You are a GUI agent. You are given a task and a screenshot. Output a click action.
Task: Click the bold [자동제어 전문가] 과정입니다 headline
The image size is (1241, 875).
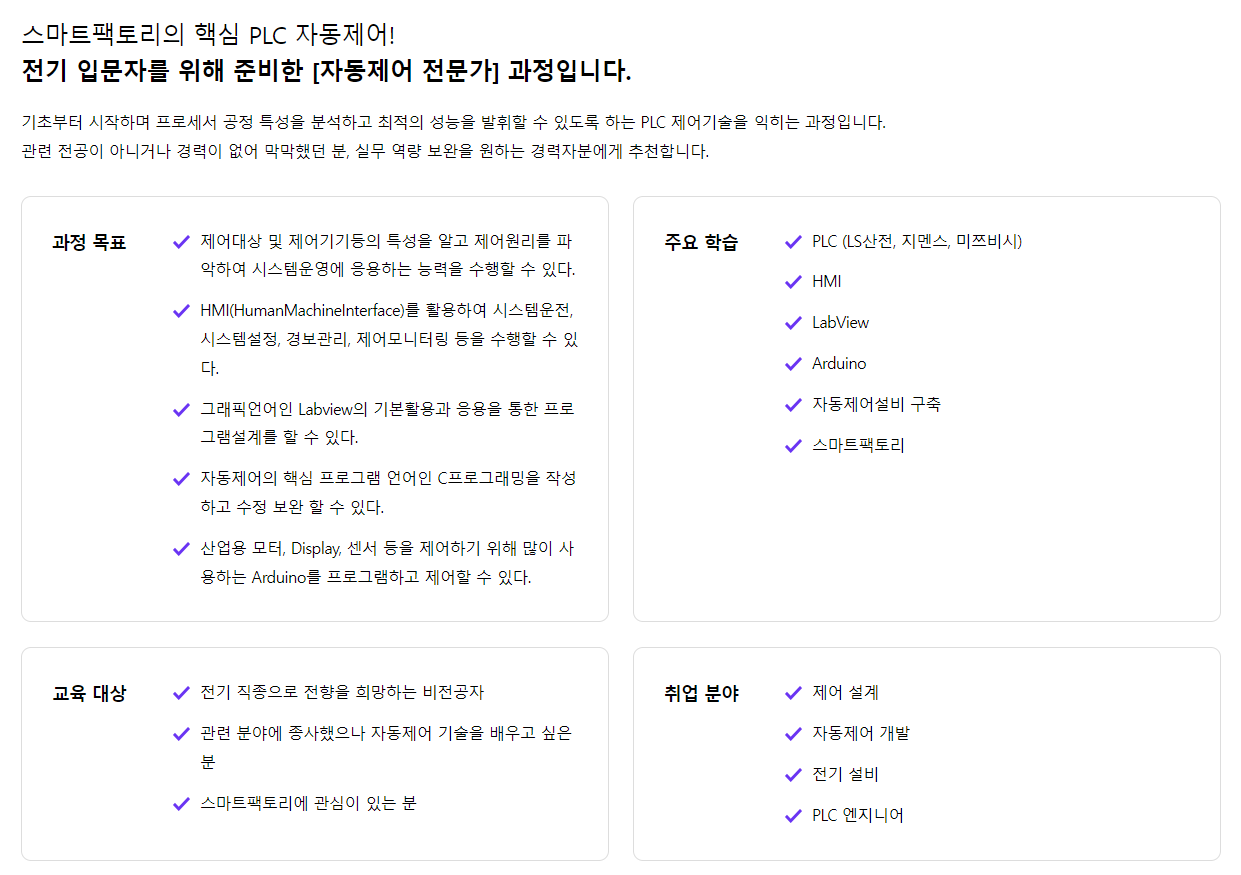tap(326, 72)
